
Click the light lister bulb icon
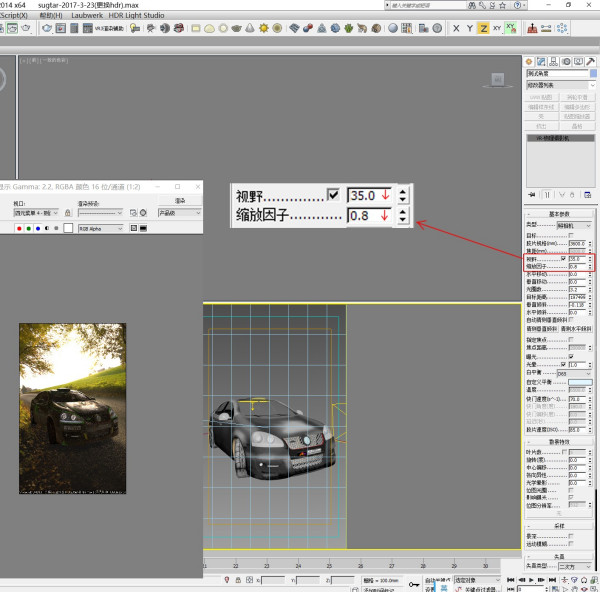135,28
